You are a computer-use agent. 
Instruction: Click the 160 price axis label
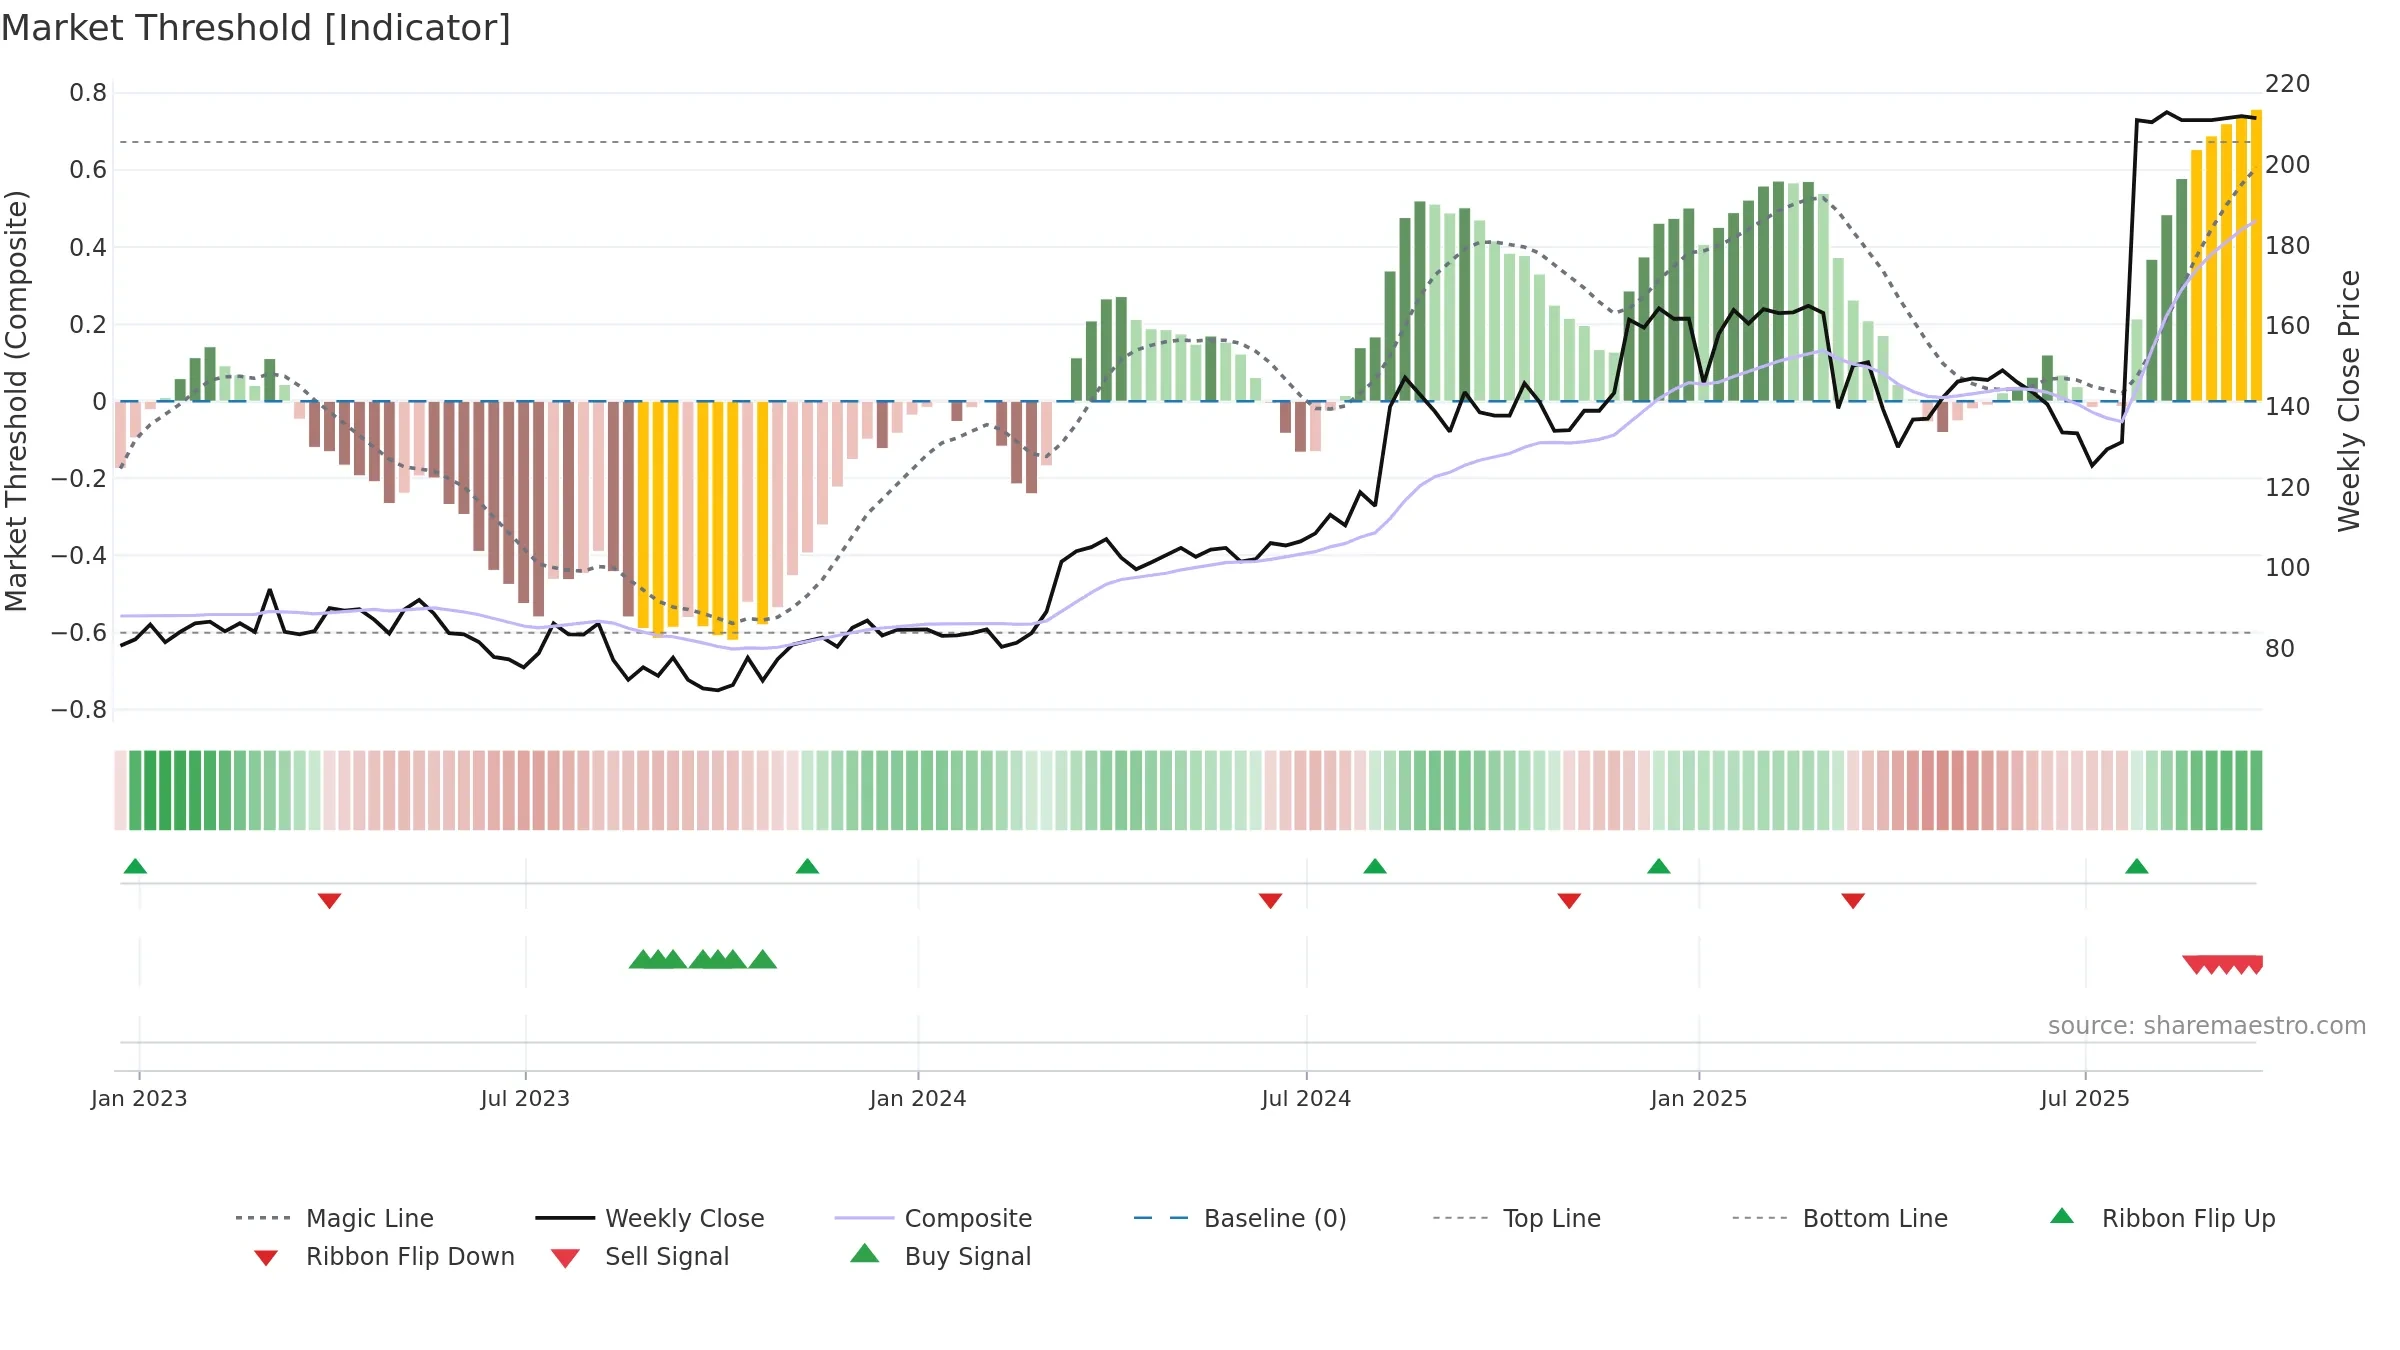coord(2288,325)
